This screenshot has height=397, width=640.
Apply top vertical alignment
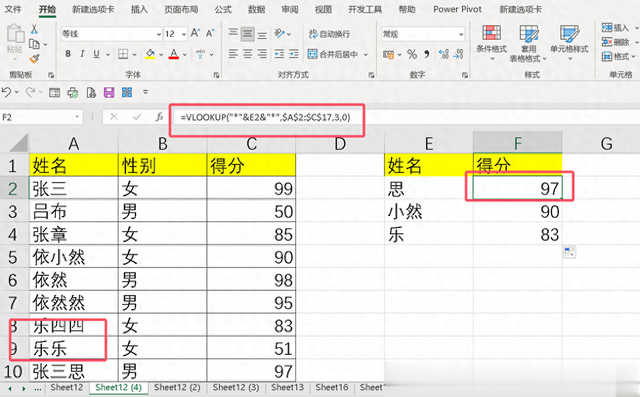point(233,33)
